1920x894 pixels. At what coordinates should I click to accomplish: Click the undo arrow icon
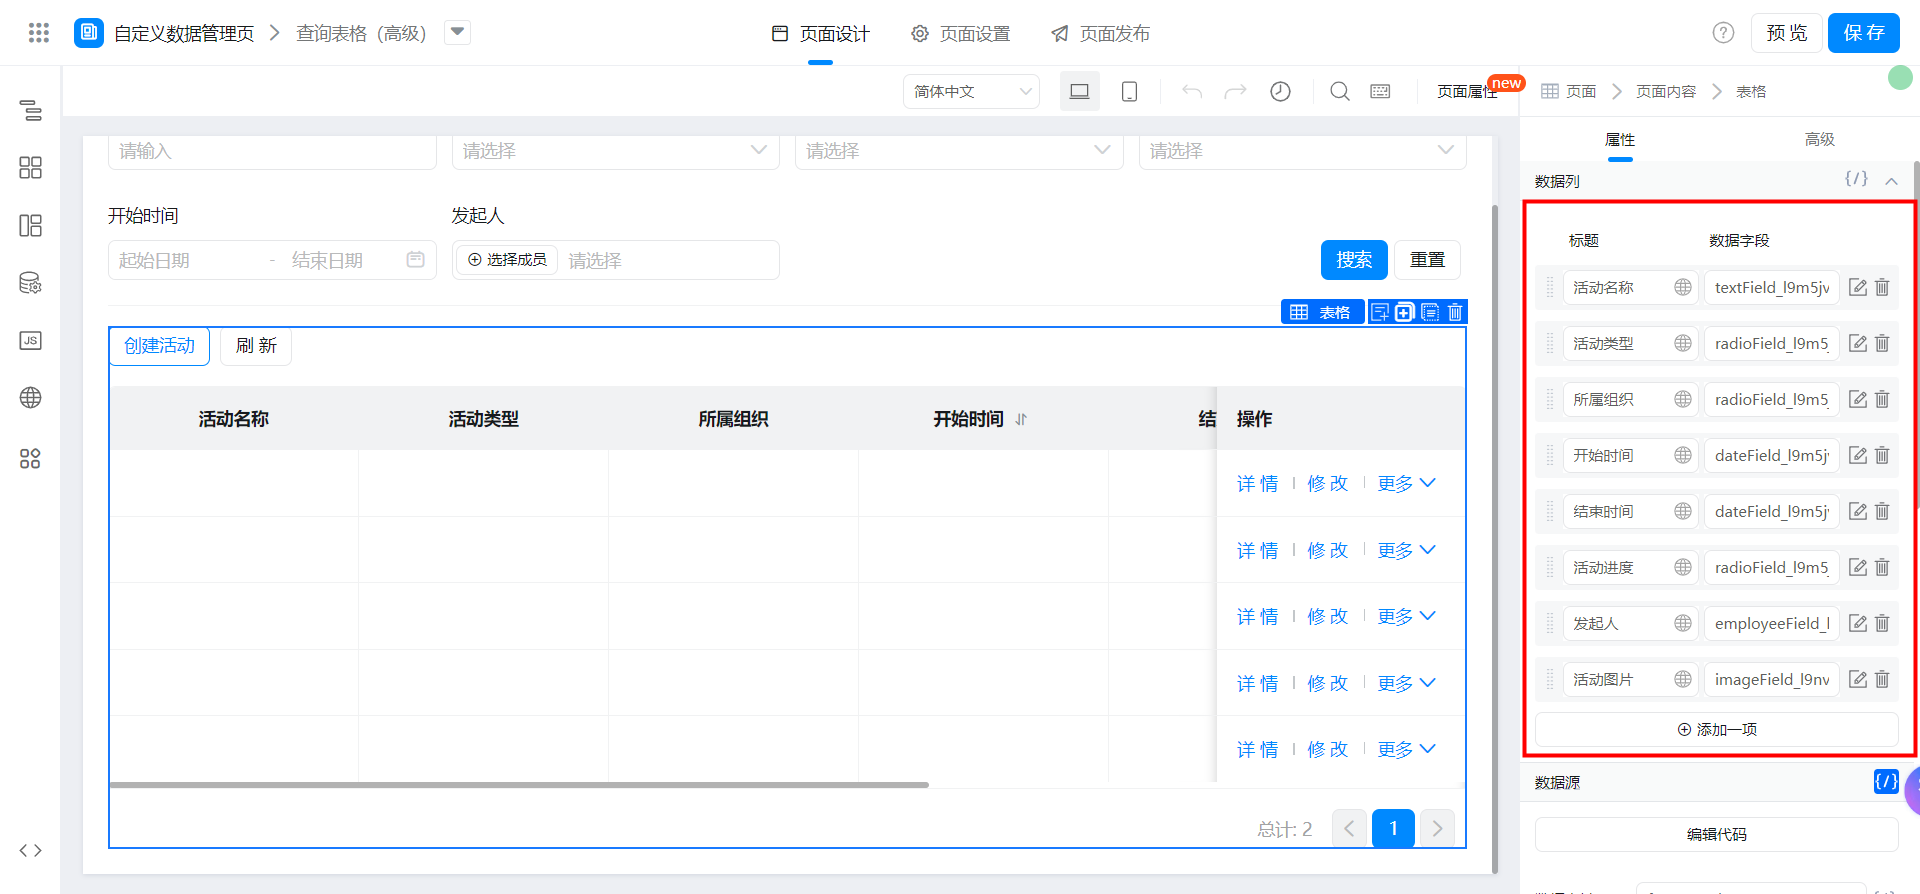[x=1191, y=92]
